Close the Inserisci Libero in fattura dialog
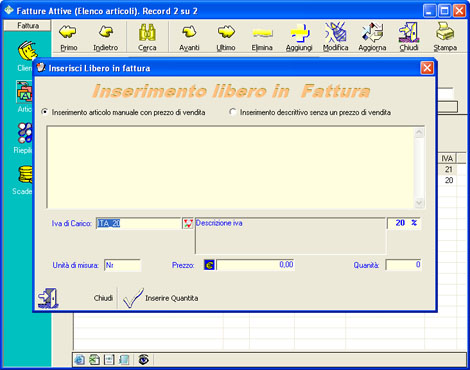The width and height of the screenshot is (470, 370). [x=427, y=68]
